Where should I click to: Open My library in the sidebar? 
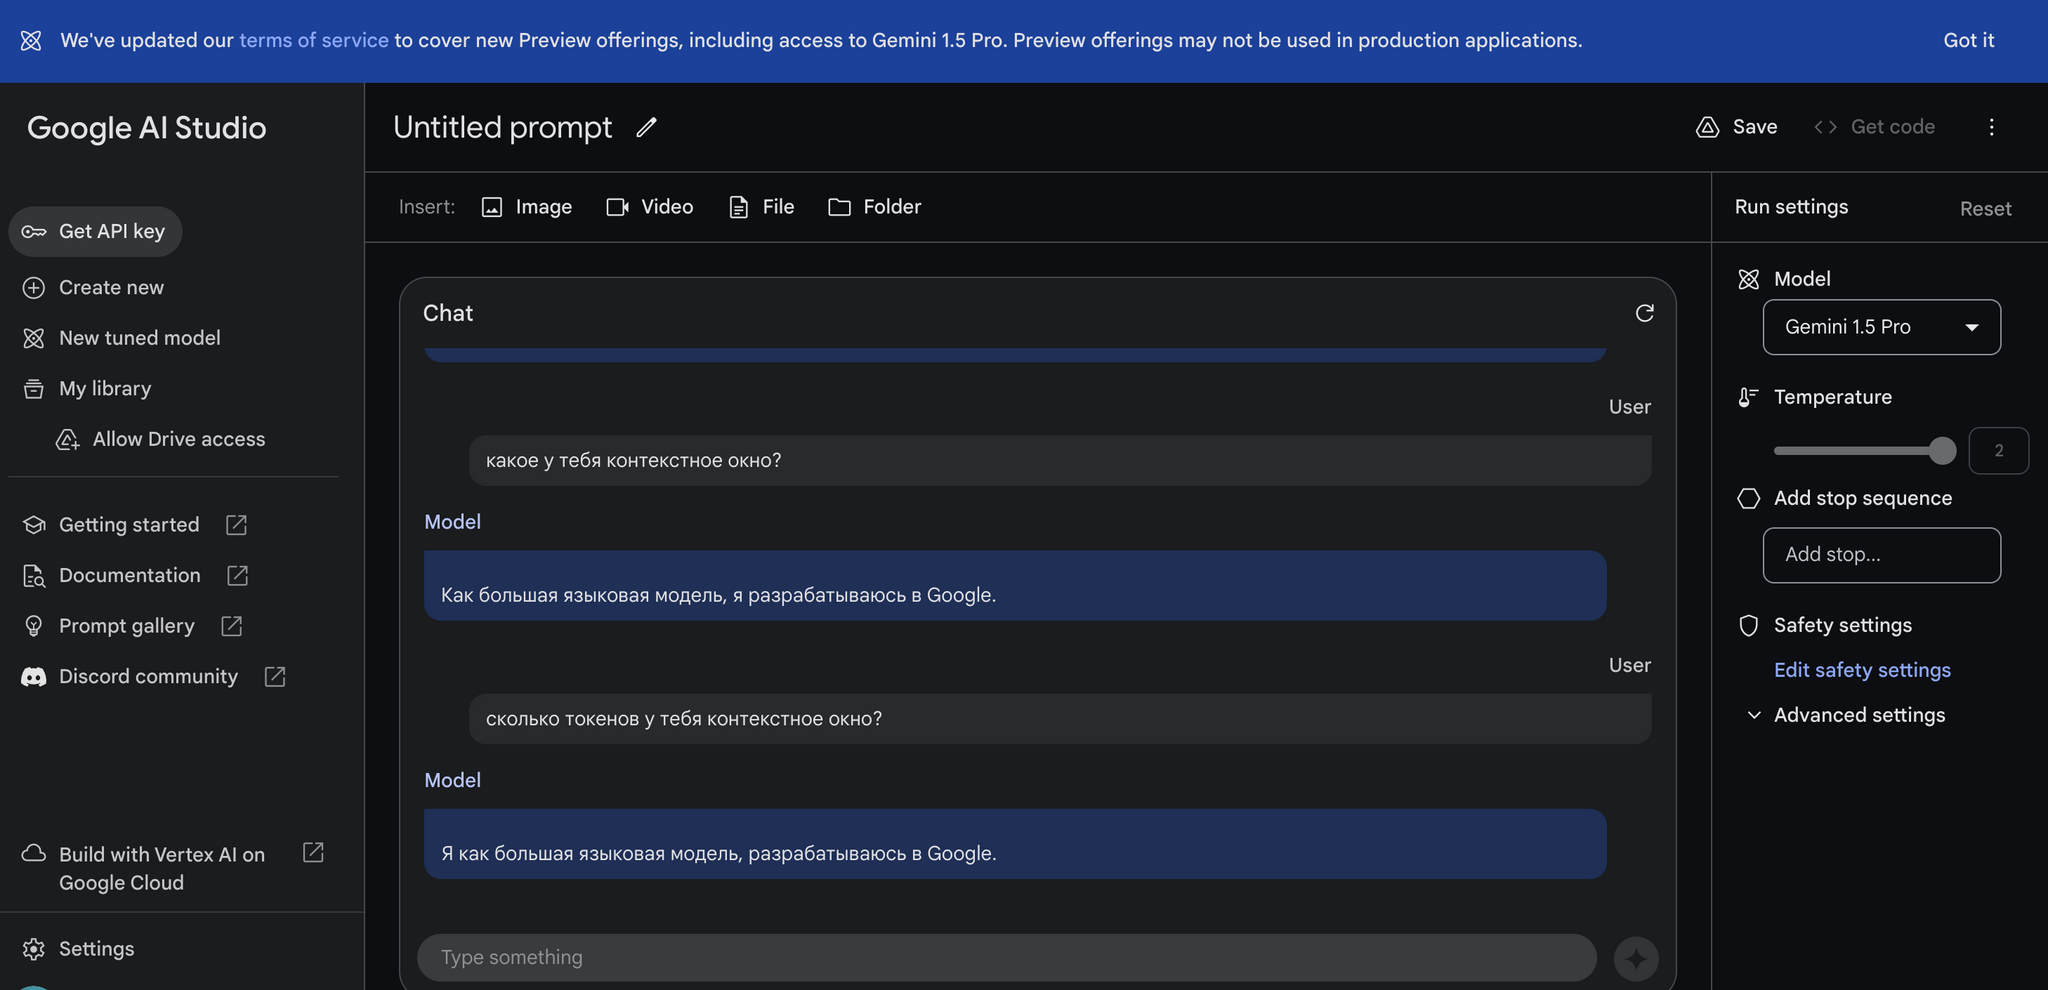click(105, 389)
